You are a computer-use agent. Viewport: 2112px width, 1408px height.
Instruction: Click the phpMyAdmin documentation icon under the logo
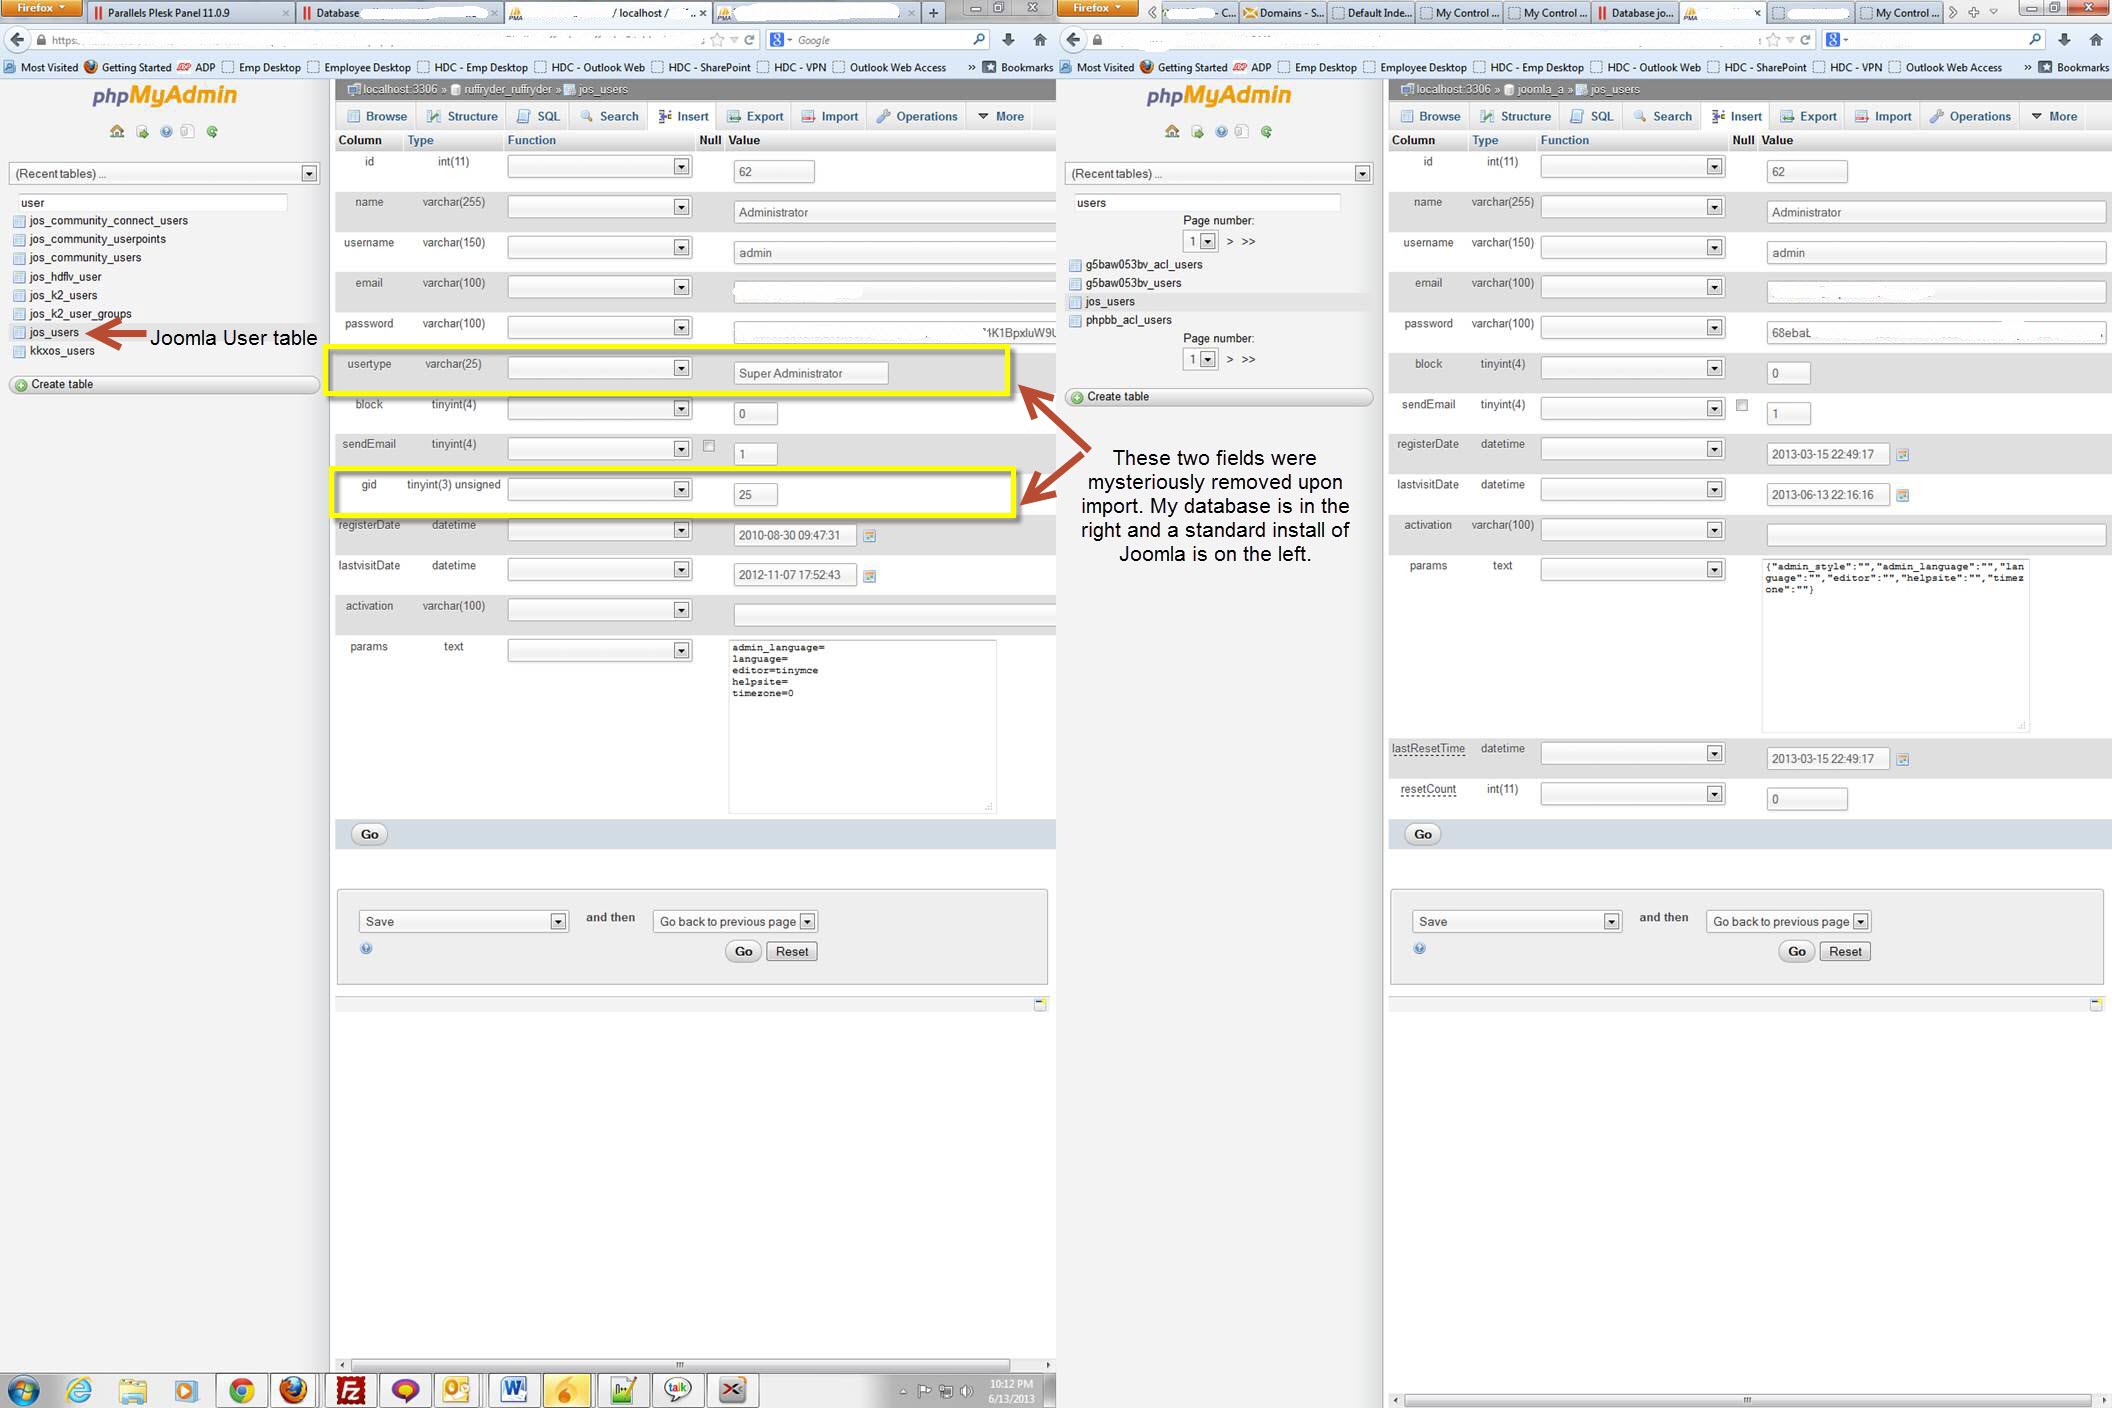165,131
